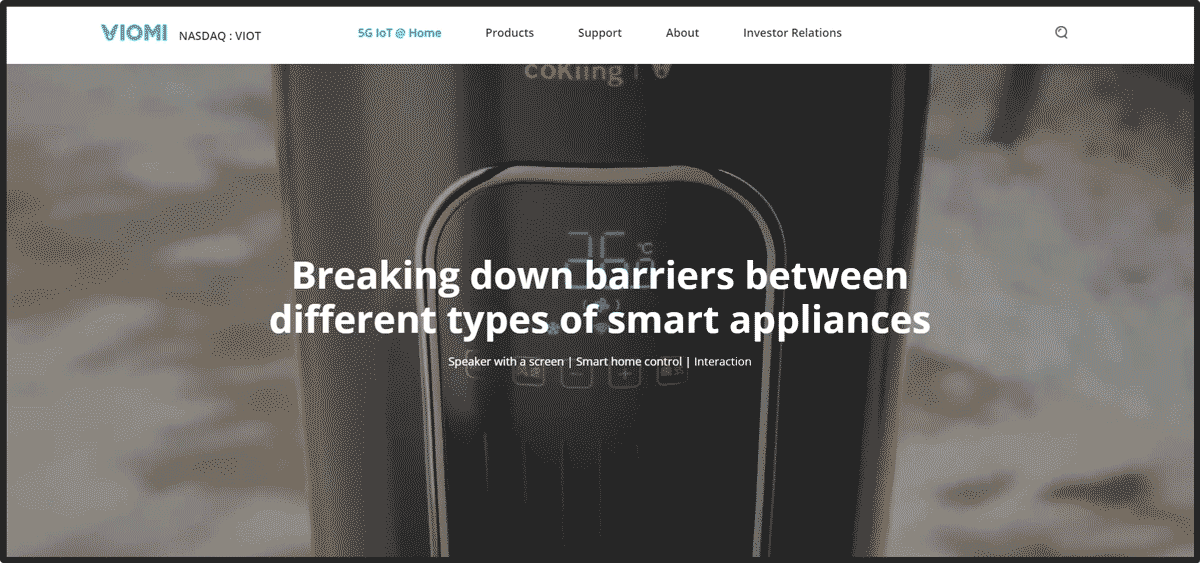Click the plus button on the appliance panel
Viewport: 1200px width, 563px height.
(x=624, y=375)
